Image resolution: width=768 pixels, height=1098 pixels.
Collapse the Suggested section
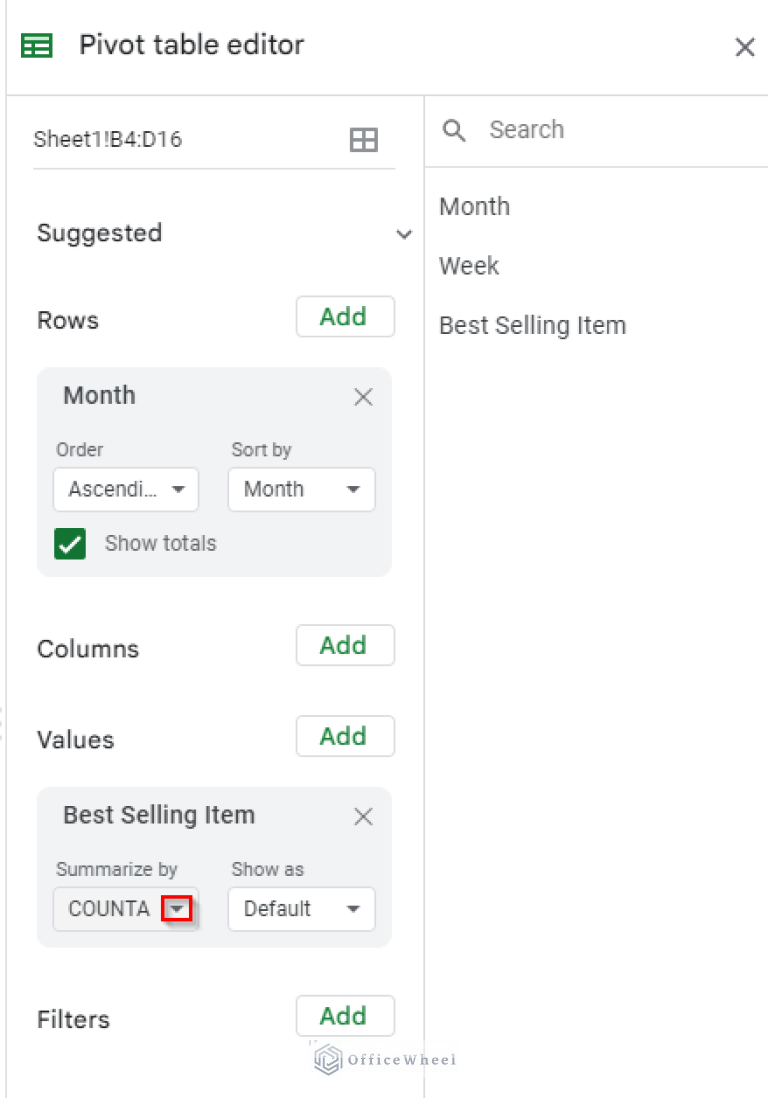click(405, 234)
